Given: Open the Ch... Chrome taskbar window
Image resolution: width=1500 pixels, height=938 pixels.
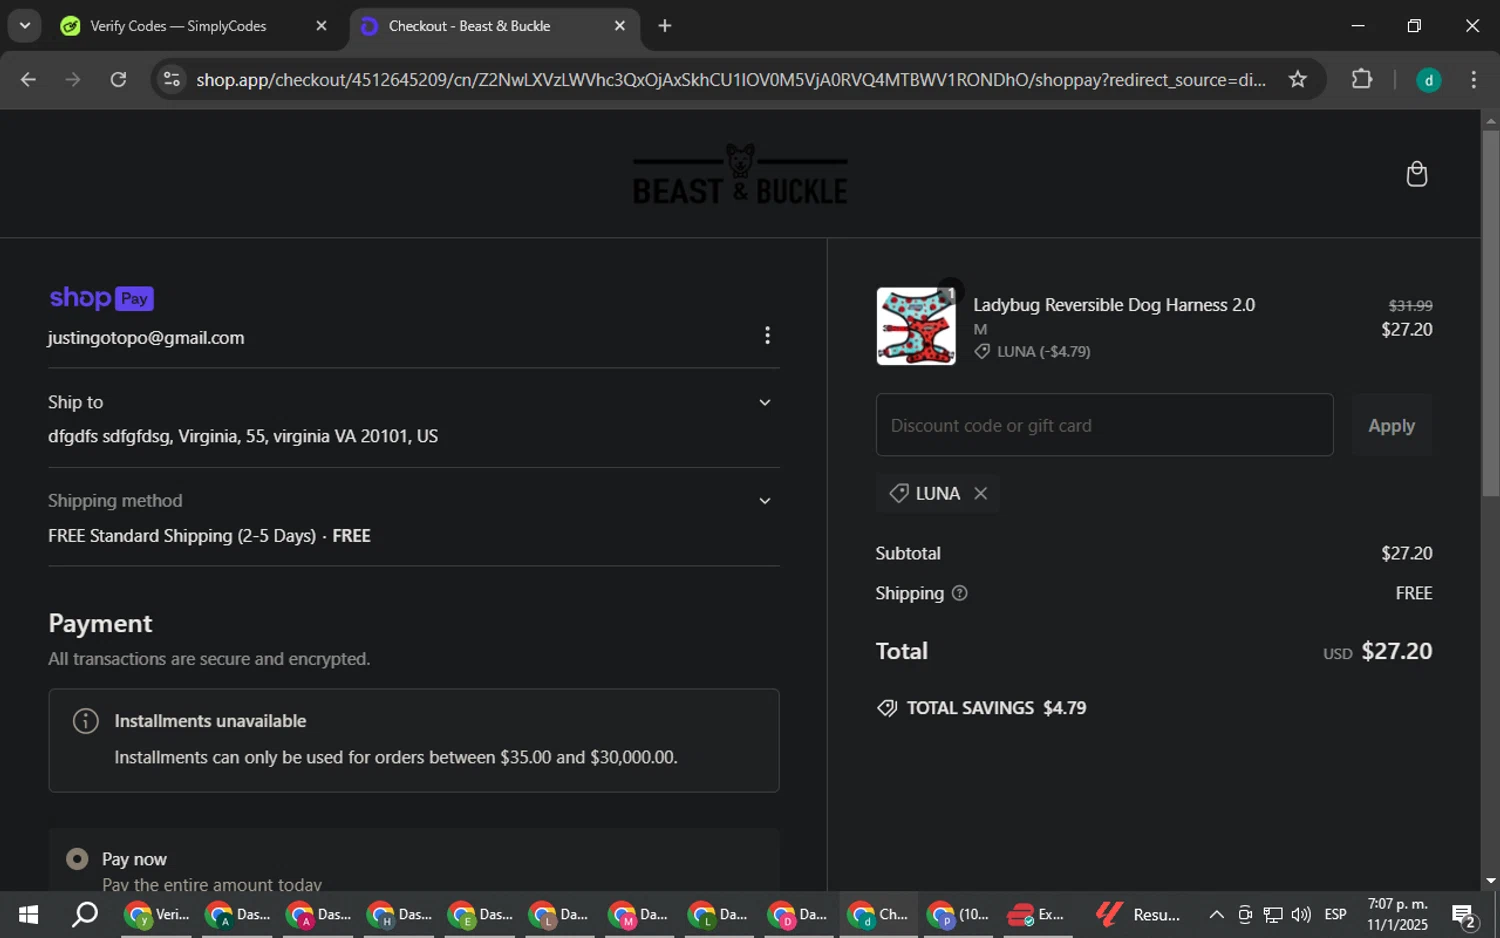Looking at the screenshot, I should (x=878, y=914).
